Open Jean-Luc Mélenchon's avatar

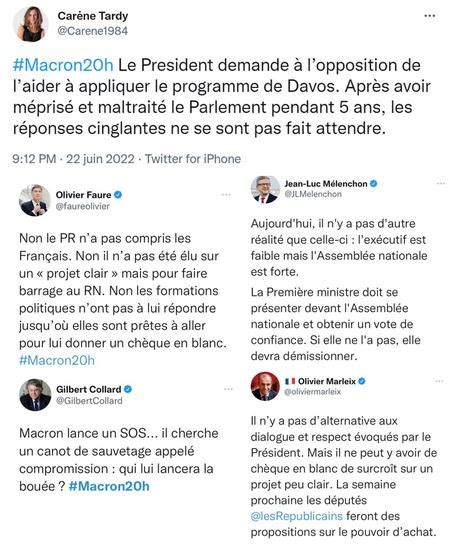pyautogui.click(x=265, y=189)
